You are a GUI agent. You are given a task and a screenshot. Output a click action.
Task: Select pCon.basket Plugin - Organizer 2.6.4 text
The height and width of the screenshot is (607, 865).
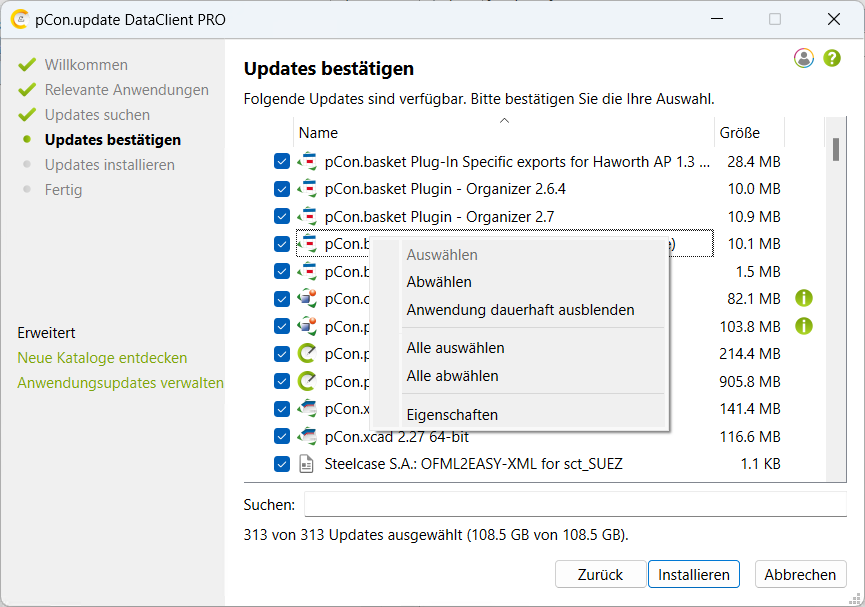coord(445,189)
